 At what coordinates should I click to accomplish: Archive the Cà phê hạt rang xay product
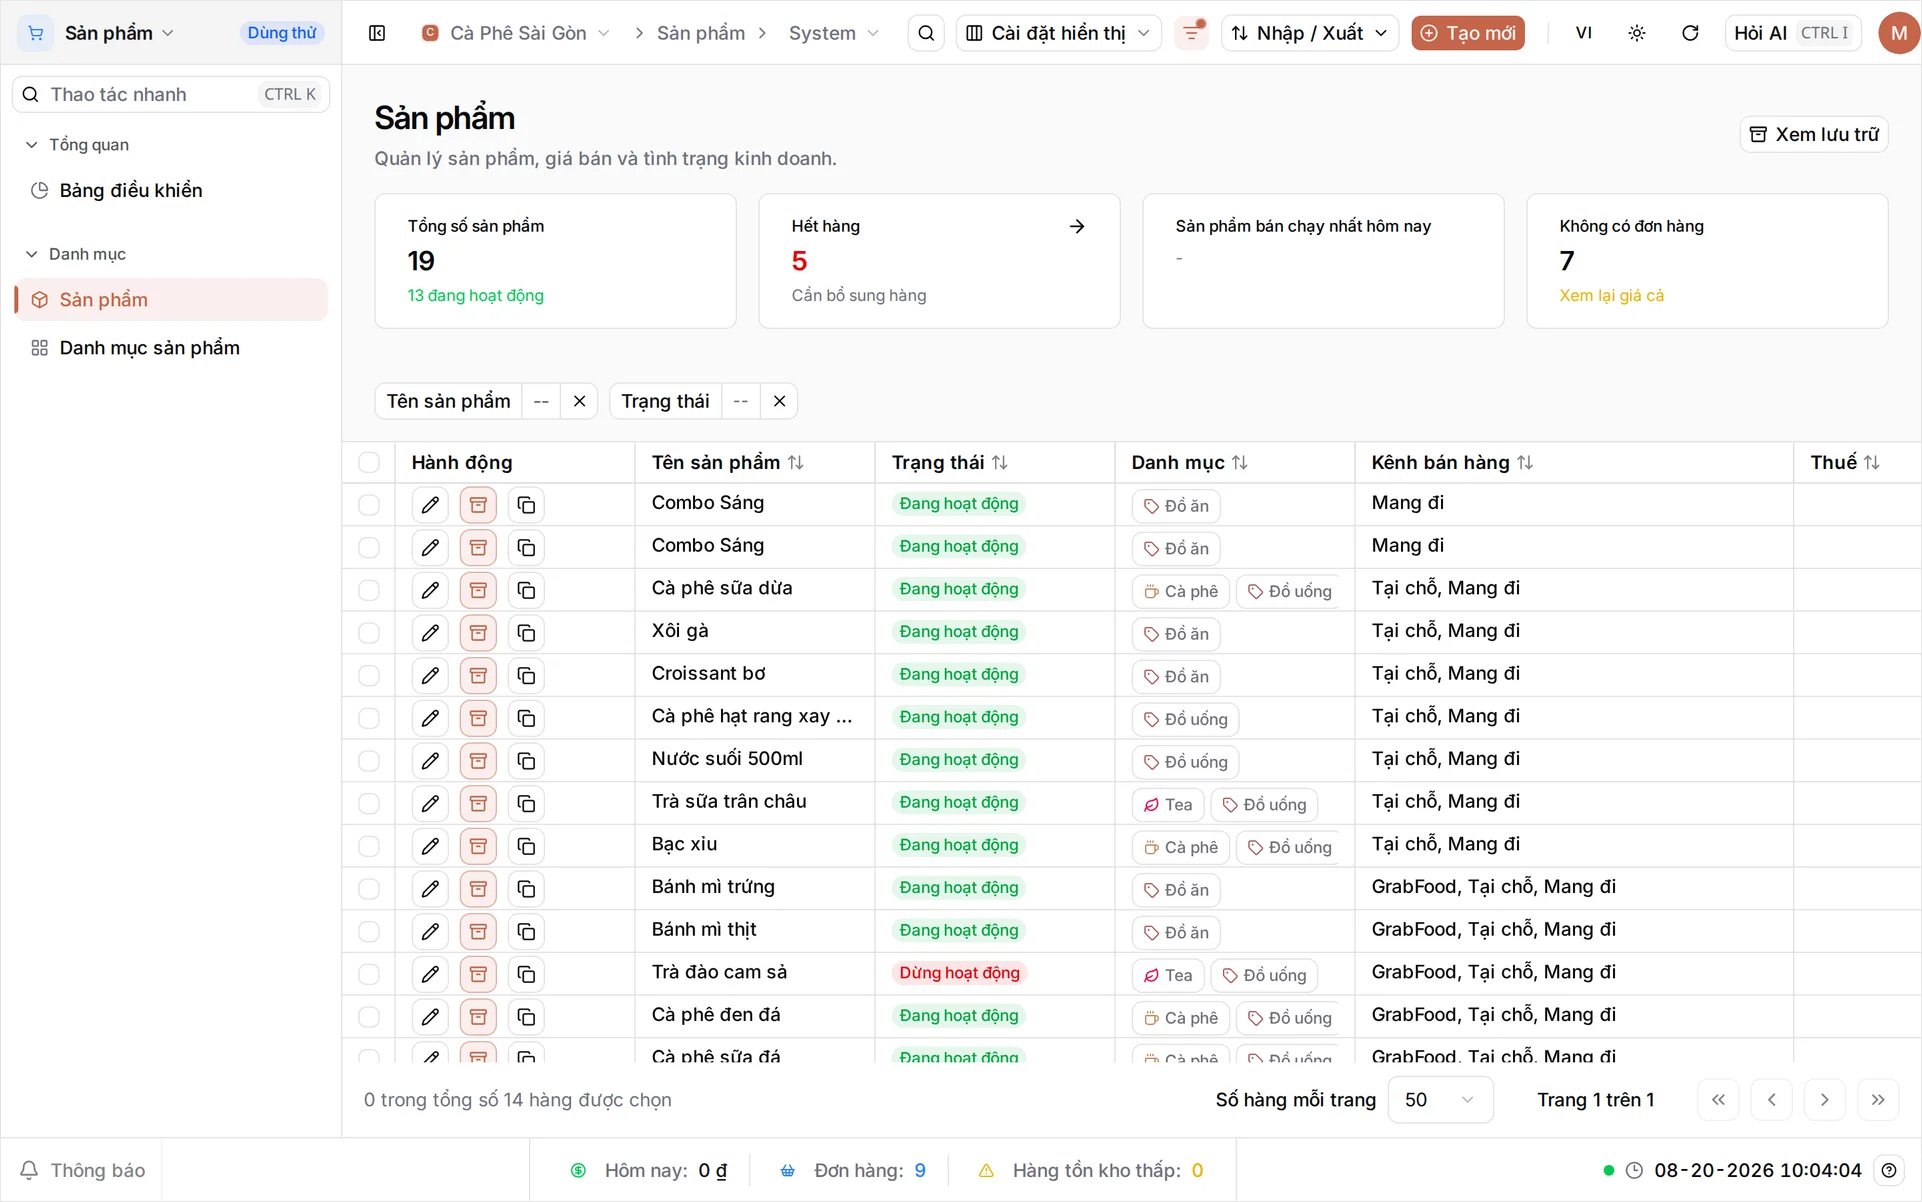pos(478,718)
